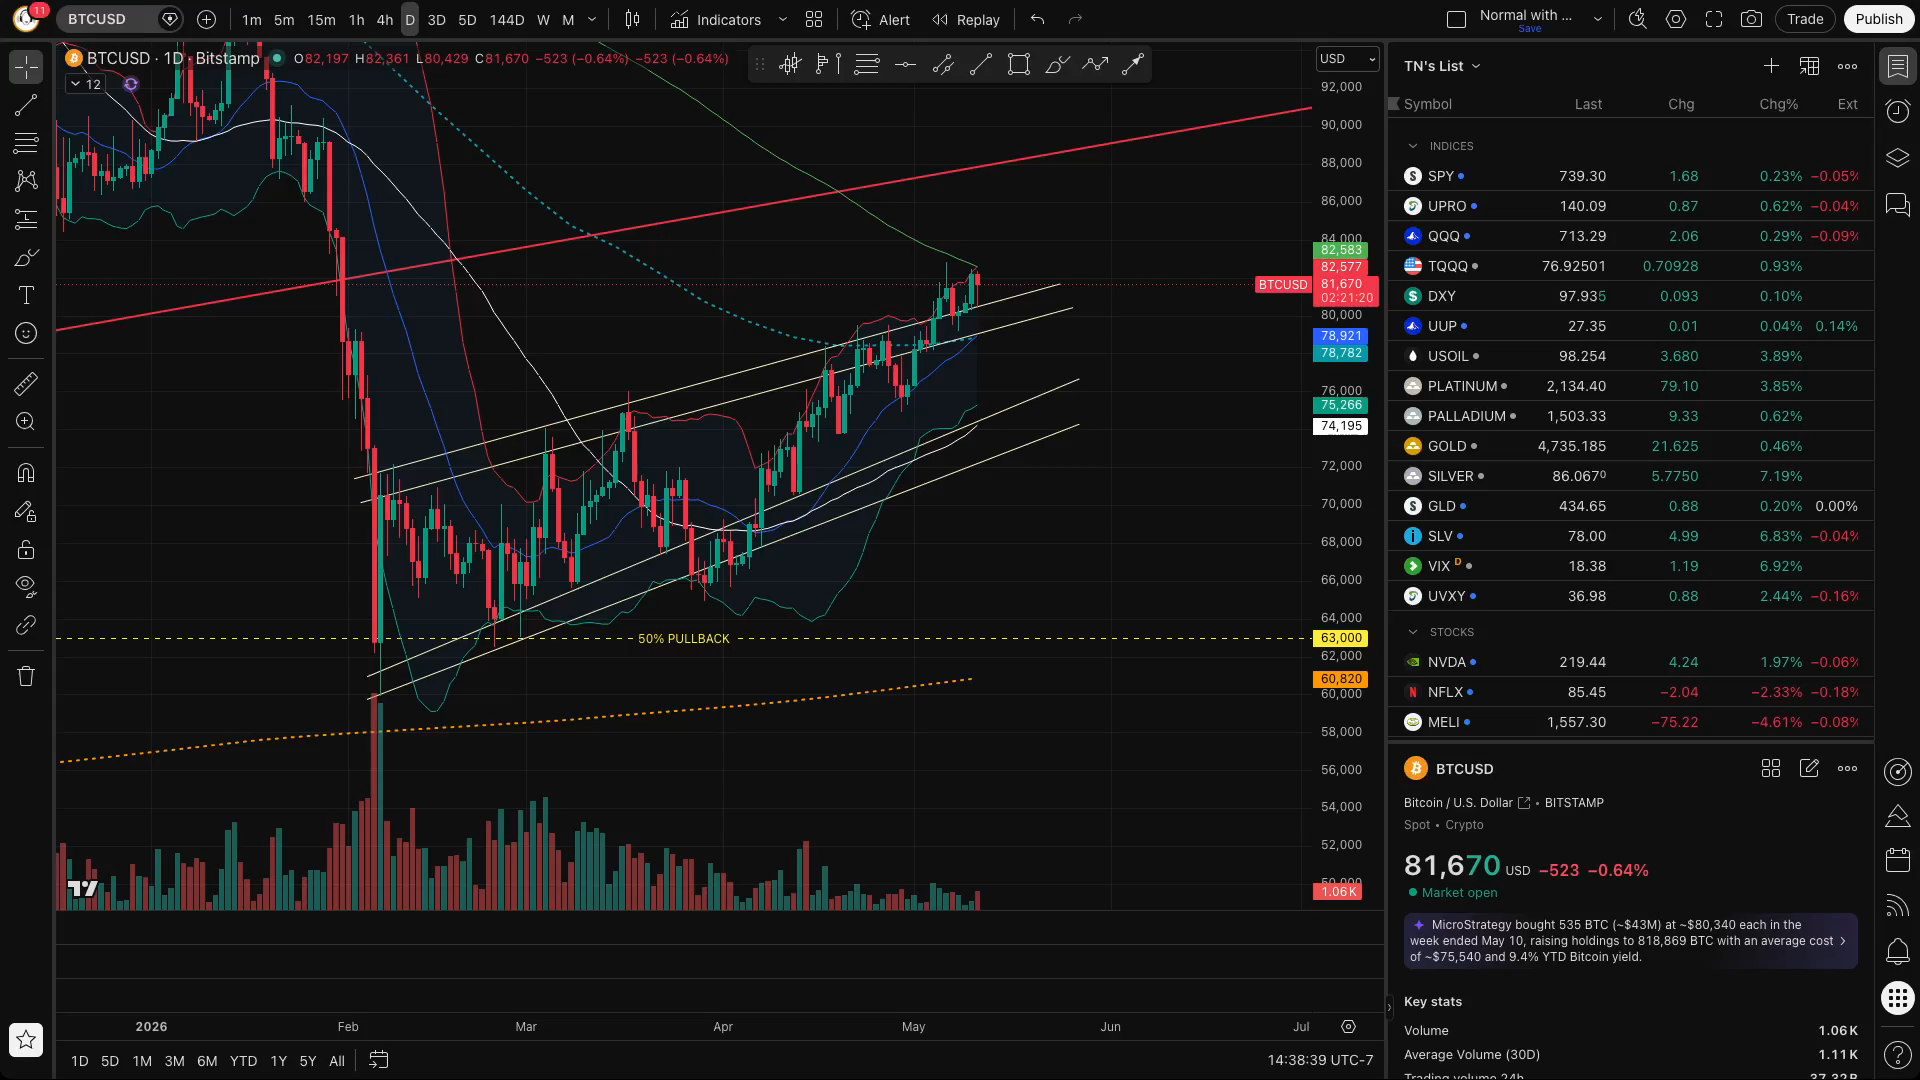Select the crosshair cursor tool

pos(26,67)
